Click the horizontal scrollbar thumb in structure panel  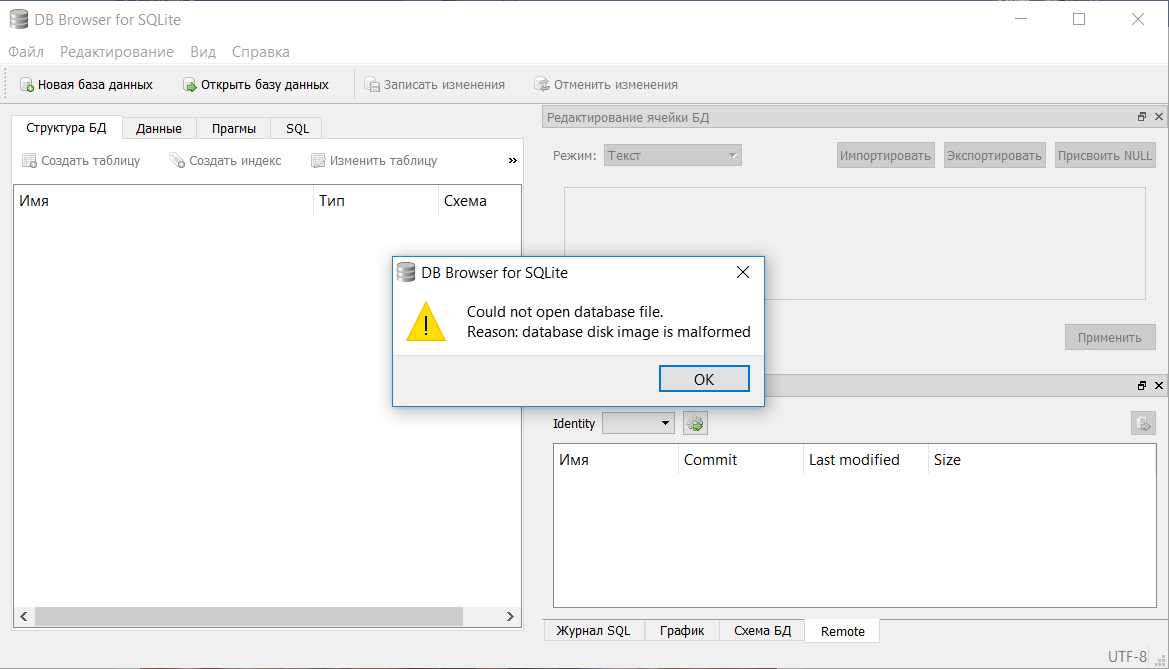[x=249, y=616]
